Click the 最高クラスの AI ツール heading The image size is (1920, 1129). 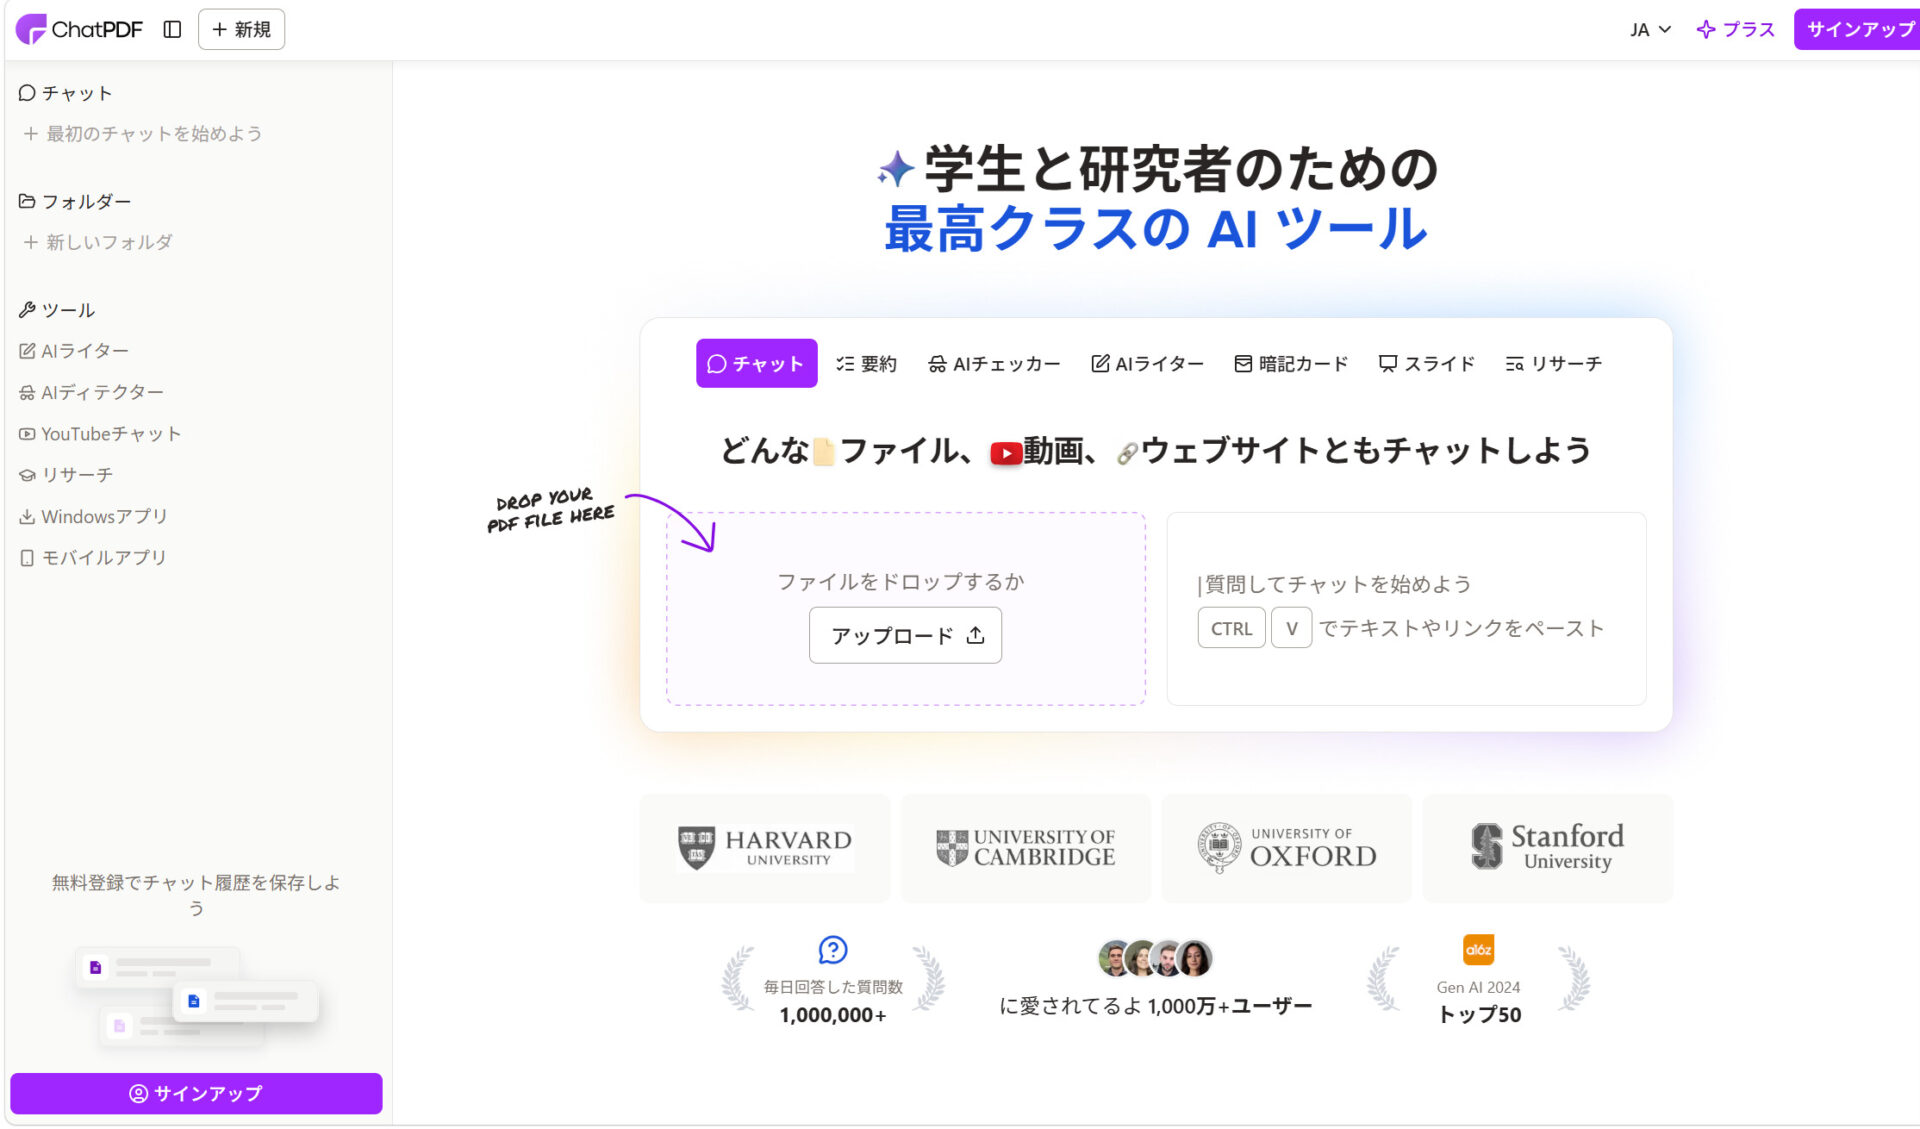[1155, 229]
